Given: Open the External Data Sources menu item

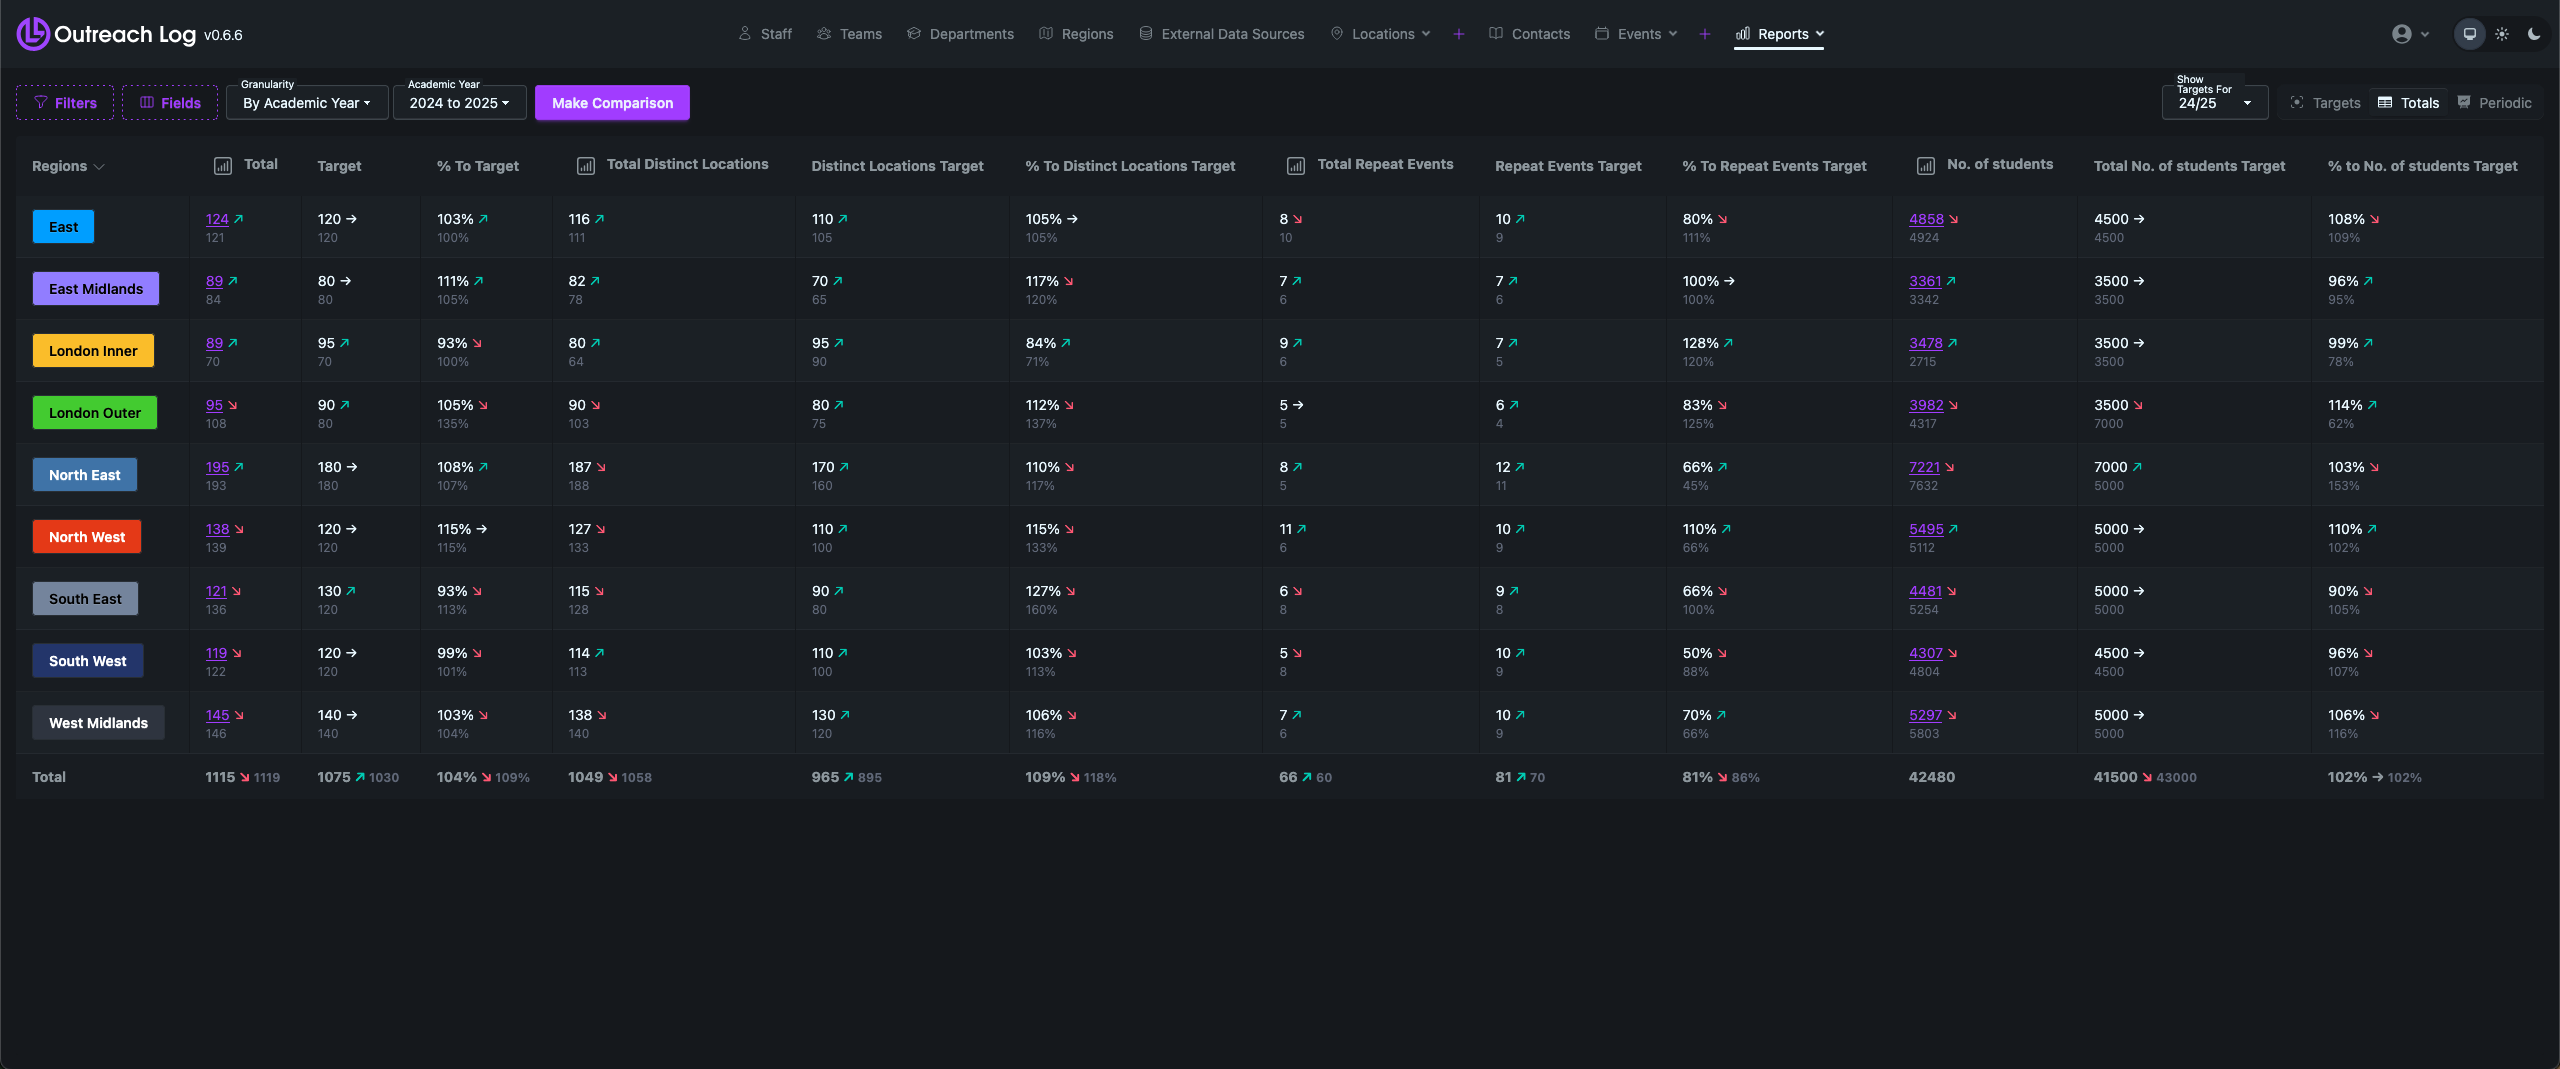Looking at the screenshot, I should 1221,34.
